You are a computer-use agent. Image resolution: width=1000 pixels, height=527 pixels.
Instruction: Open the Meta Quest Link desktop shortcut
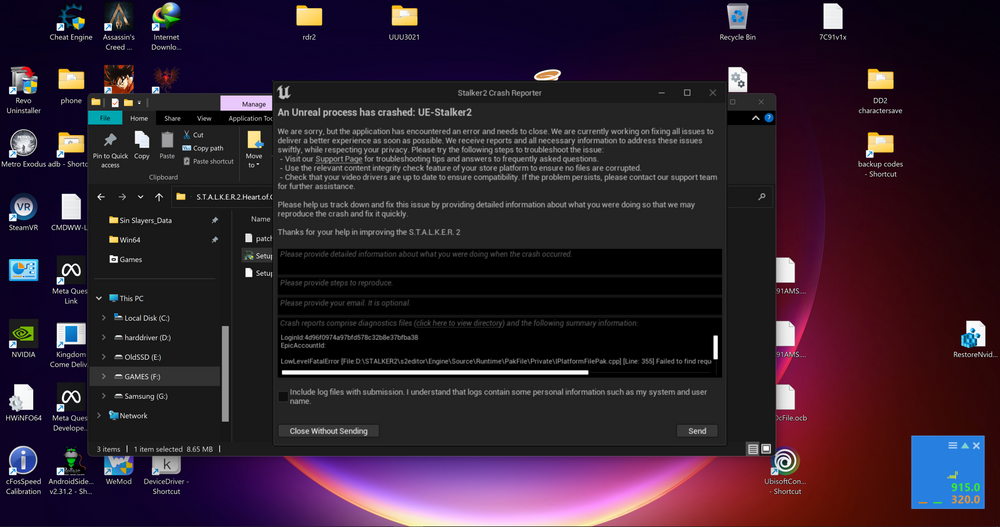(71, 281)
